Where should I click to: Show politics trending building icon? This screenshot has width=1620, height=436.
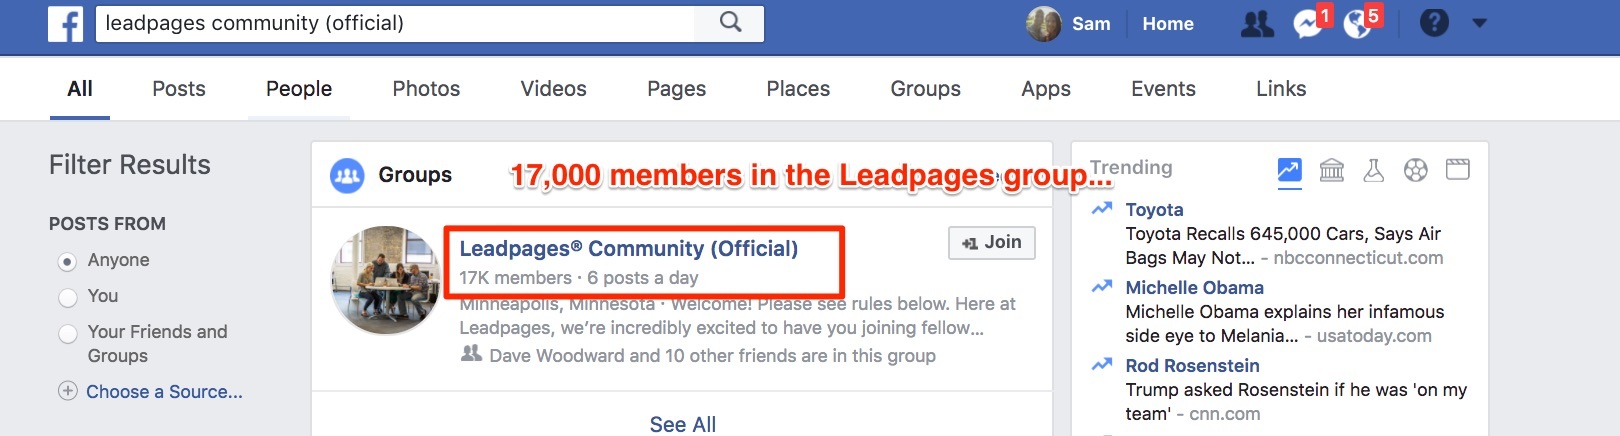point(1332,170)
